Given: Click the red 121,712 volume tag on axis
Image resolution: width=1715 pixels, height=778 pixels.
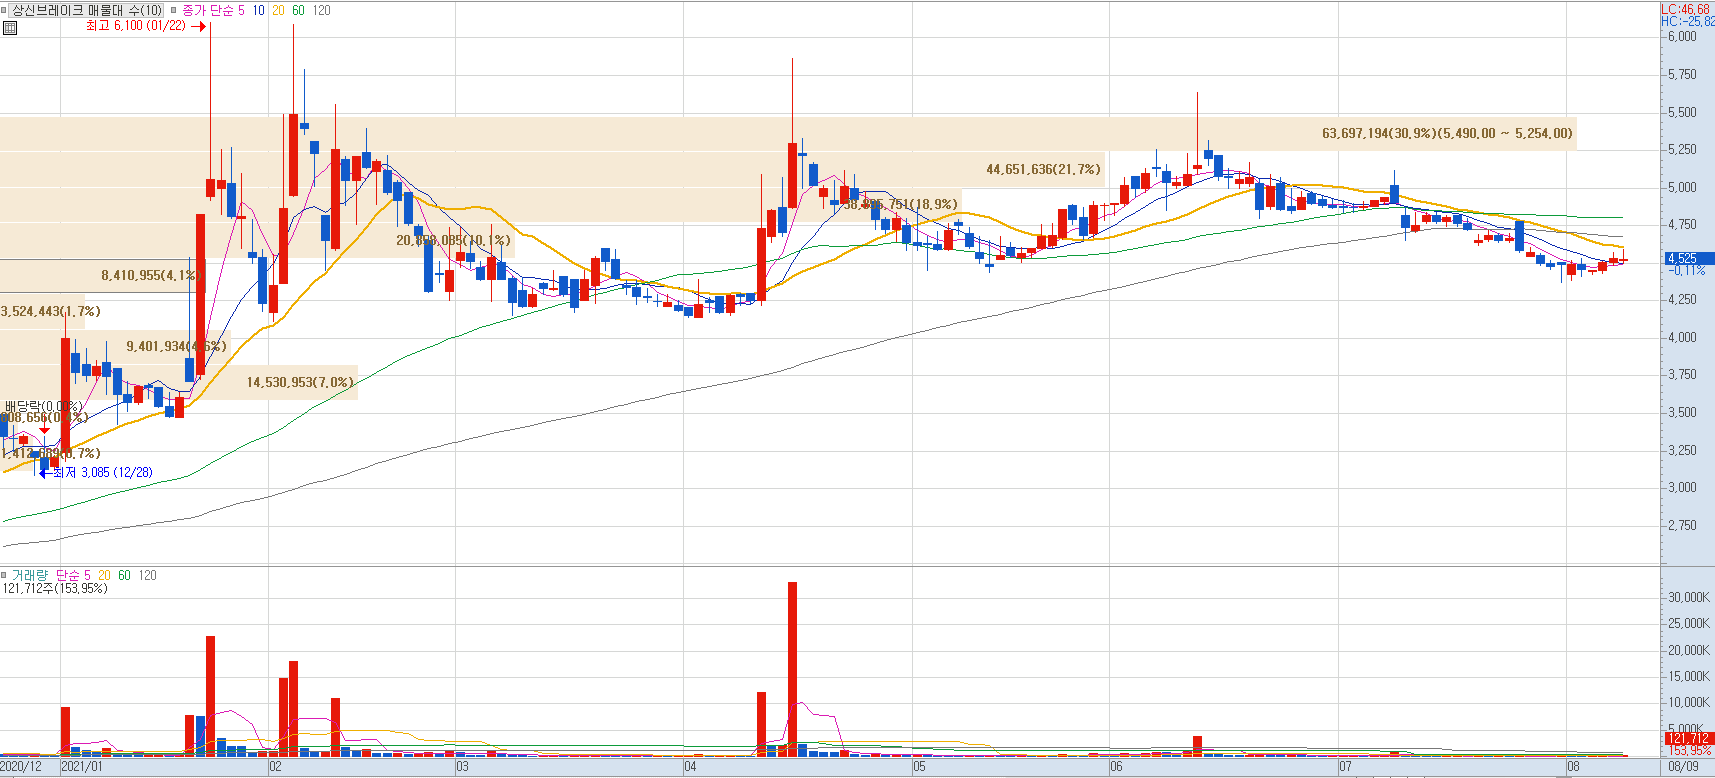Looking at the screenshot, I should (x=1688, y=738).
